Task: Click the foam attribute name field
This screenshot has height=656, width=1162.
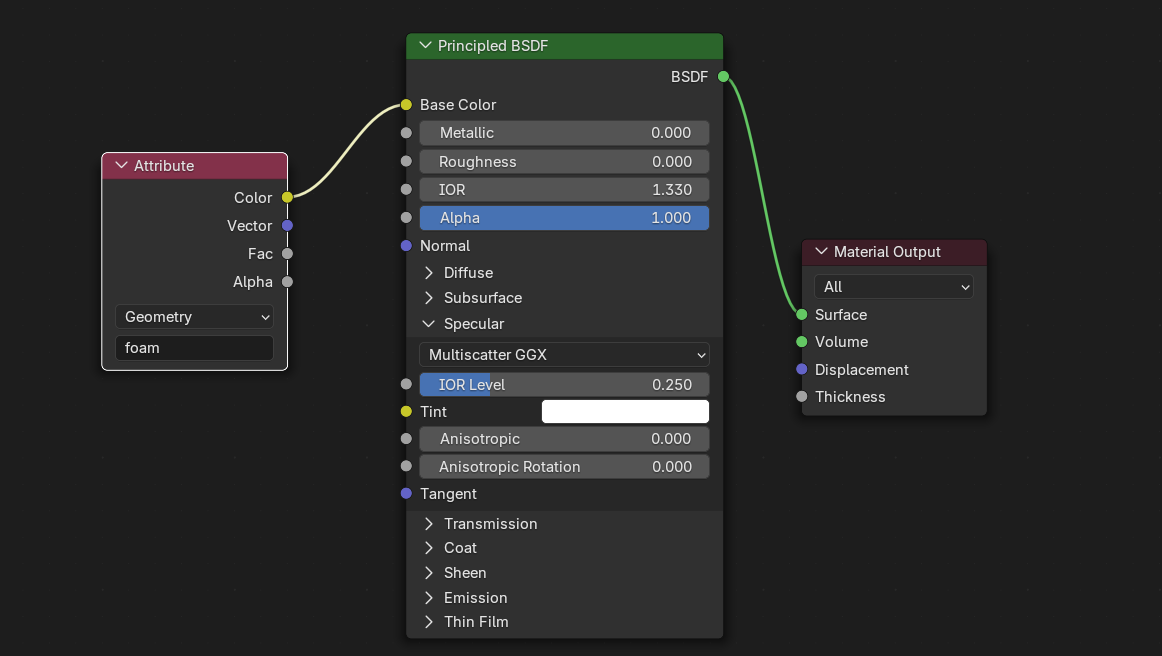Action: (x=194, y=348)
